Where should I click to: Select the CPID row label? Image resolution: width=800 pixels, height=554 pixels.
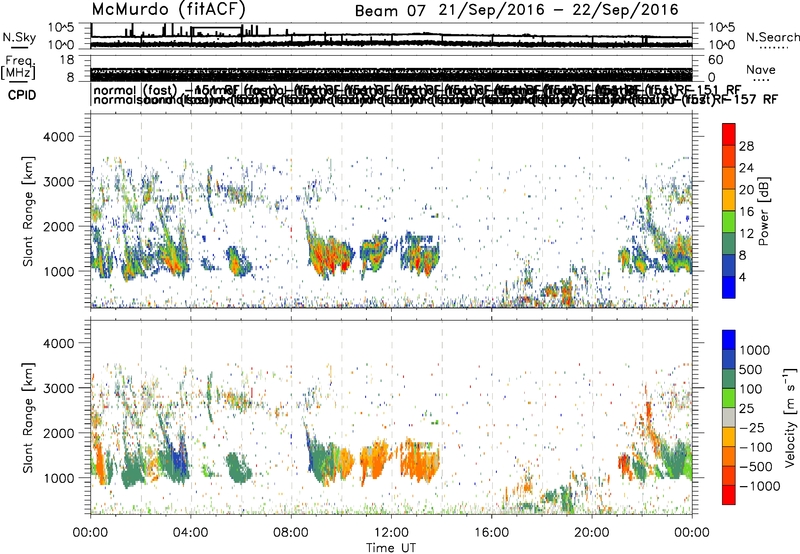click(x=22, y=95)
